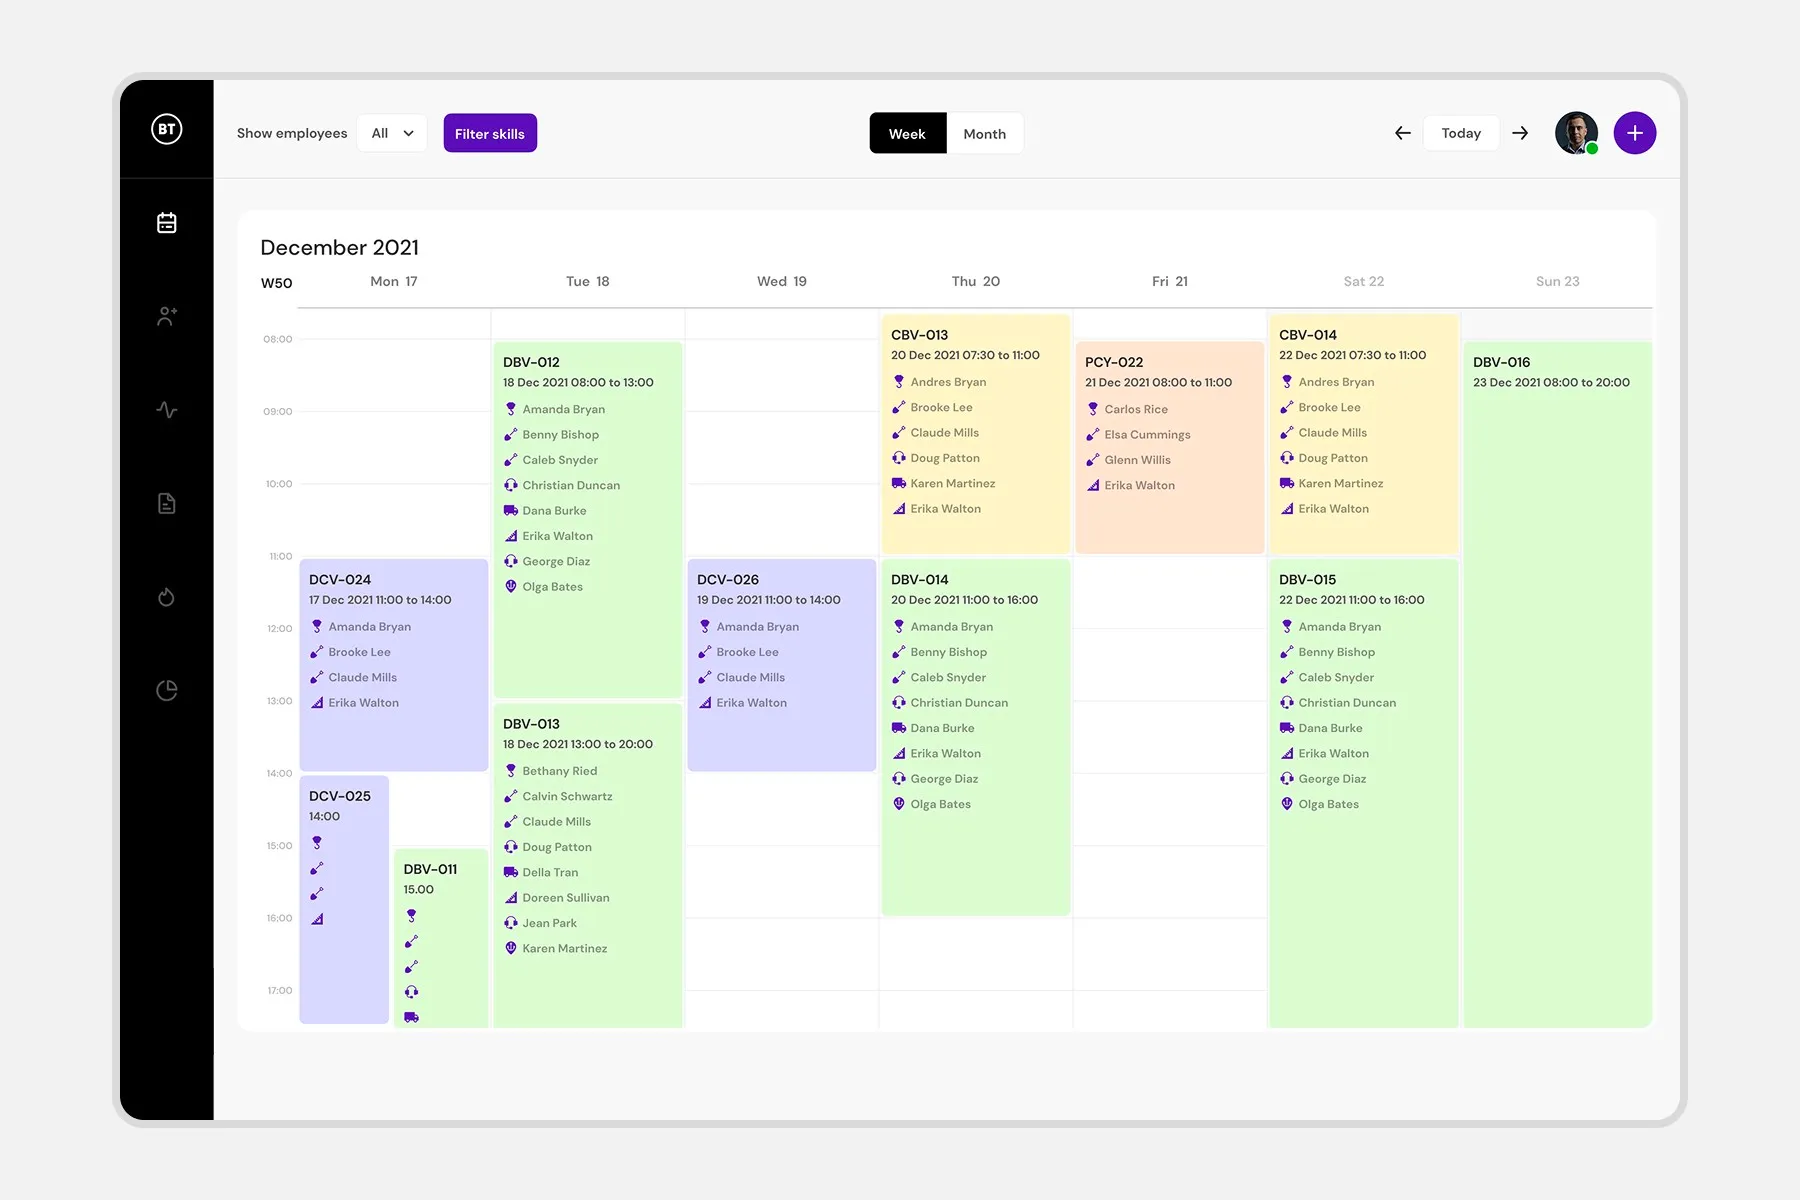Image resolution: width=1800 pixels, height=1200 pixels.
Task: Select the Fri 21 day header
Action: tap(1170, 281)
